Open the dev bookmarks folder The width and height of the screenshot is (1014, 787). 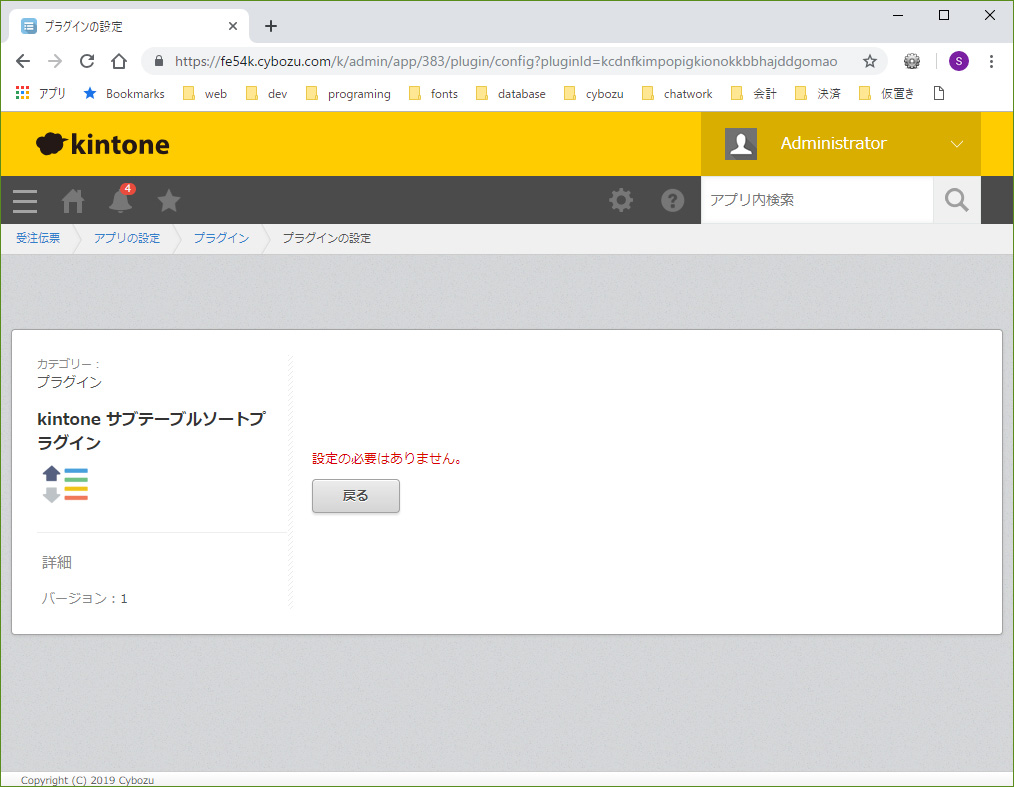[x=266, y=94]
